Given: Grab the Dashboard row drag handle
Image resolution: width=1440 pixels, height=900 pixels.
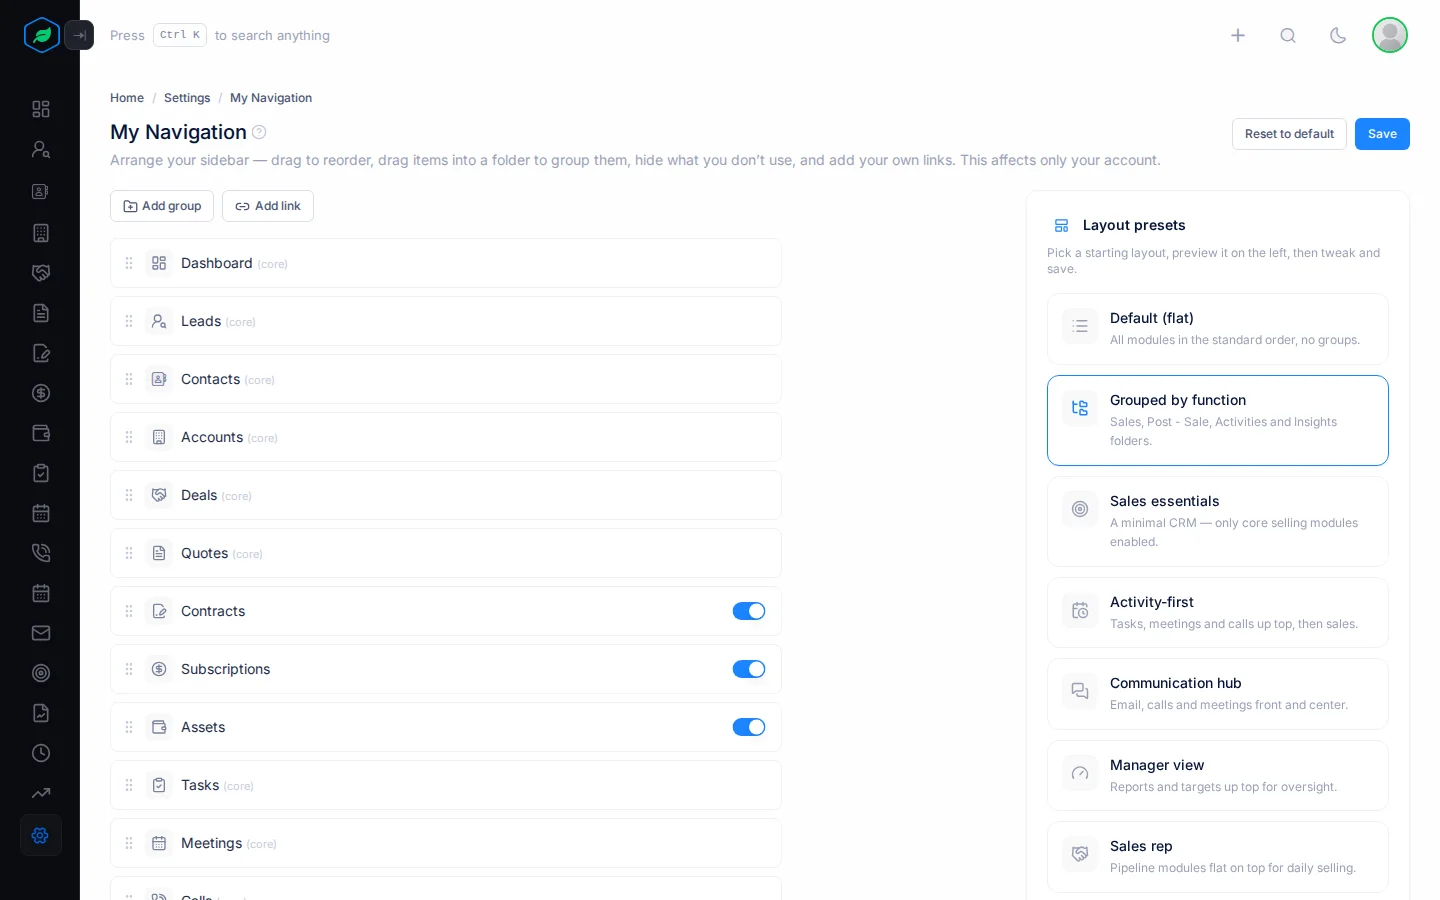Looking at the screenshot, I should [129, 263].
